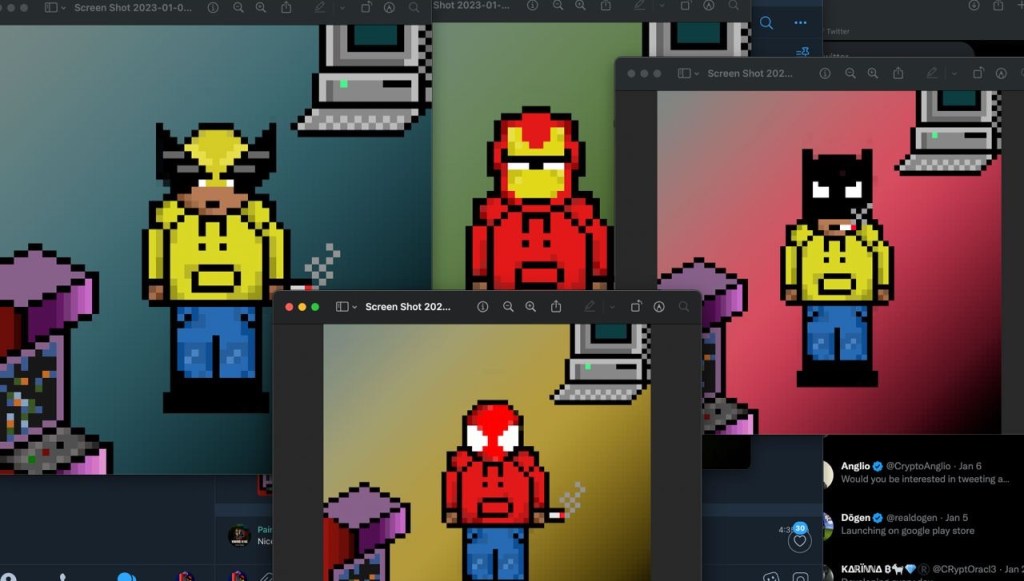The image size is (1024, 581).
Task: Share the Spider-Man screenshot
Action: [x=556, y=307]
